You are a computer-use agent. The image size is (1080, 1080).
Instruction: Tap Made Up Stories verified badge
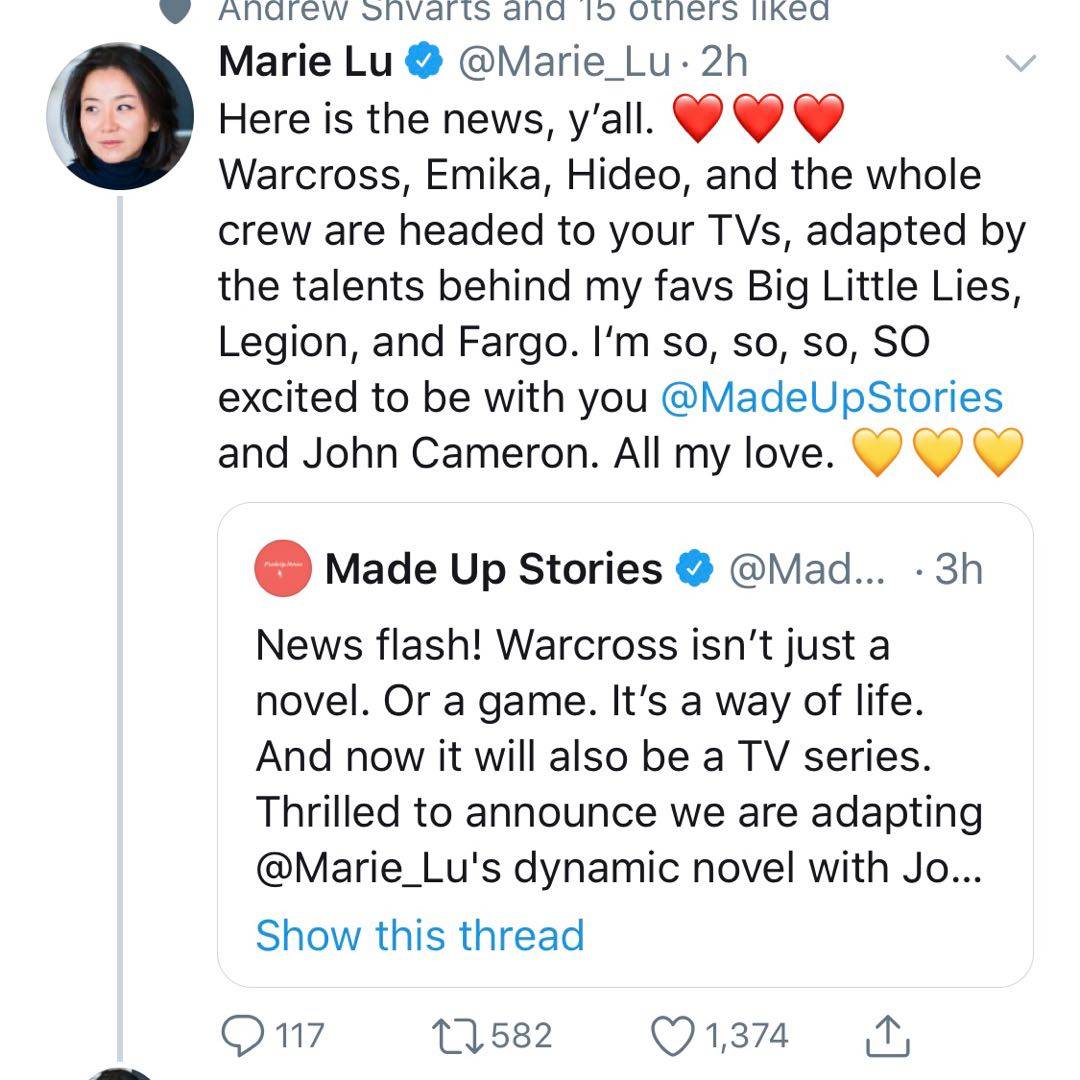(694, 570)
